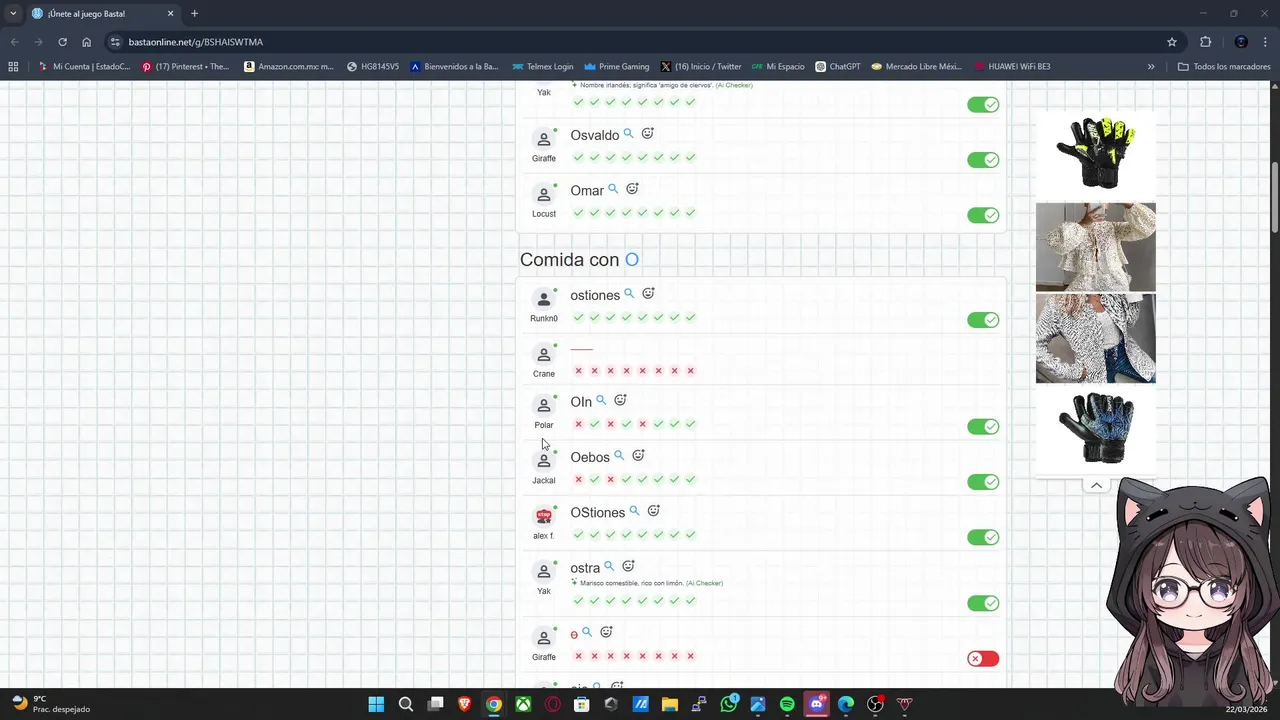
Task: Look up ostra with its magnifier icon
Action: [x=609, y=567]
